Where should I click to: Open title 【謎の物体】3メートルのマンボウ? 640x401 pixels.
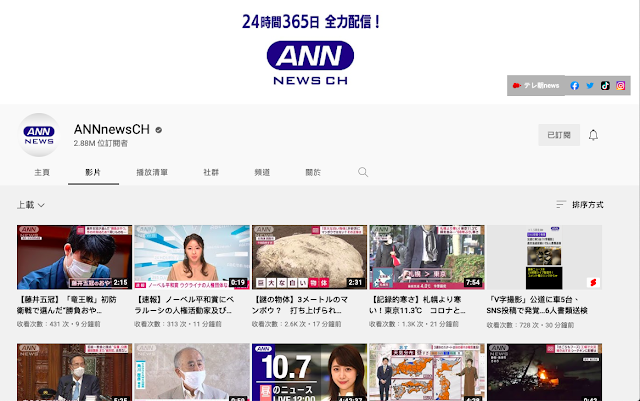[x=300, y=305]
